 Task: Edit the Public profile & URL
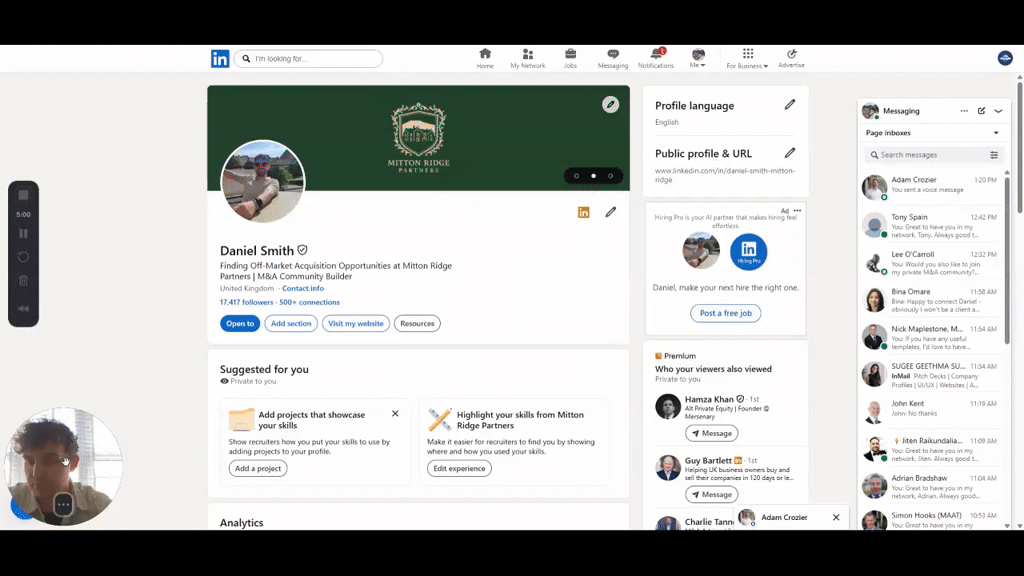click(x=790, y=153)
